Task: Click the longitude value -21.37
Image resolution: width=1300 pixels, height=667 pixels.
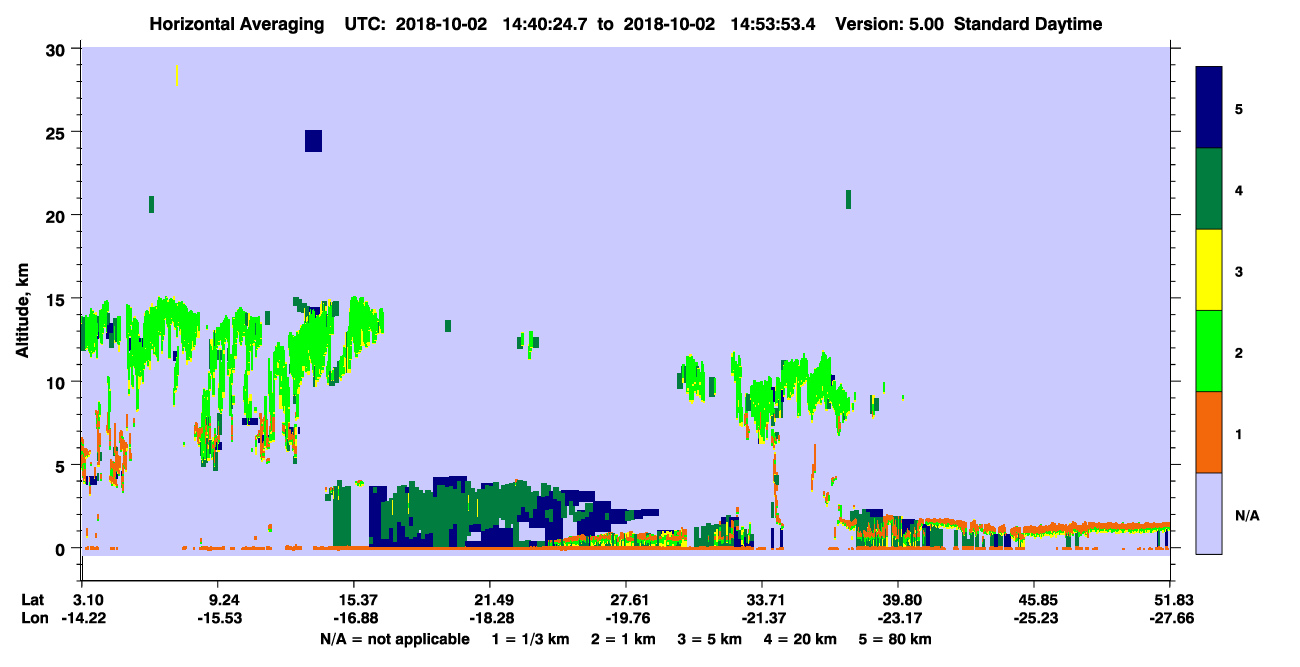Action: pos(762,618)
